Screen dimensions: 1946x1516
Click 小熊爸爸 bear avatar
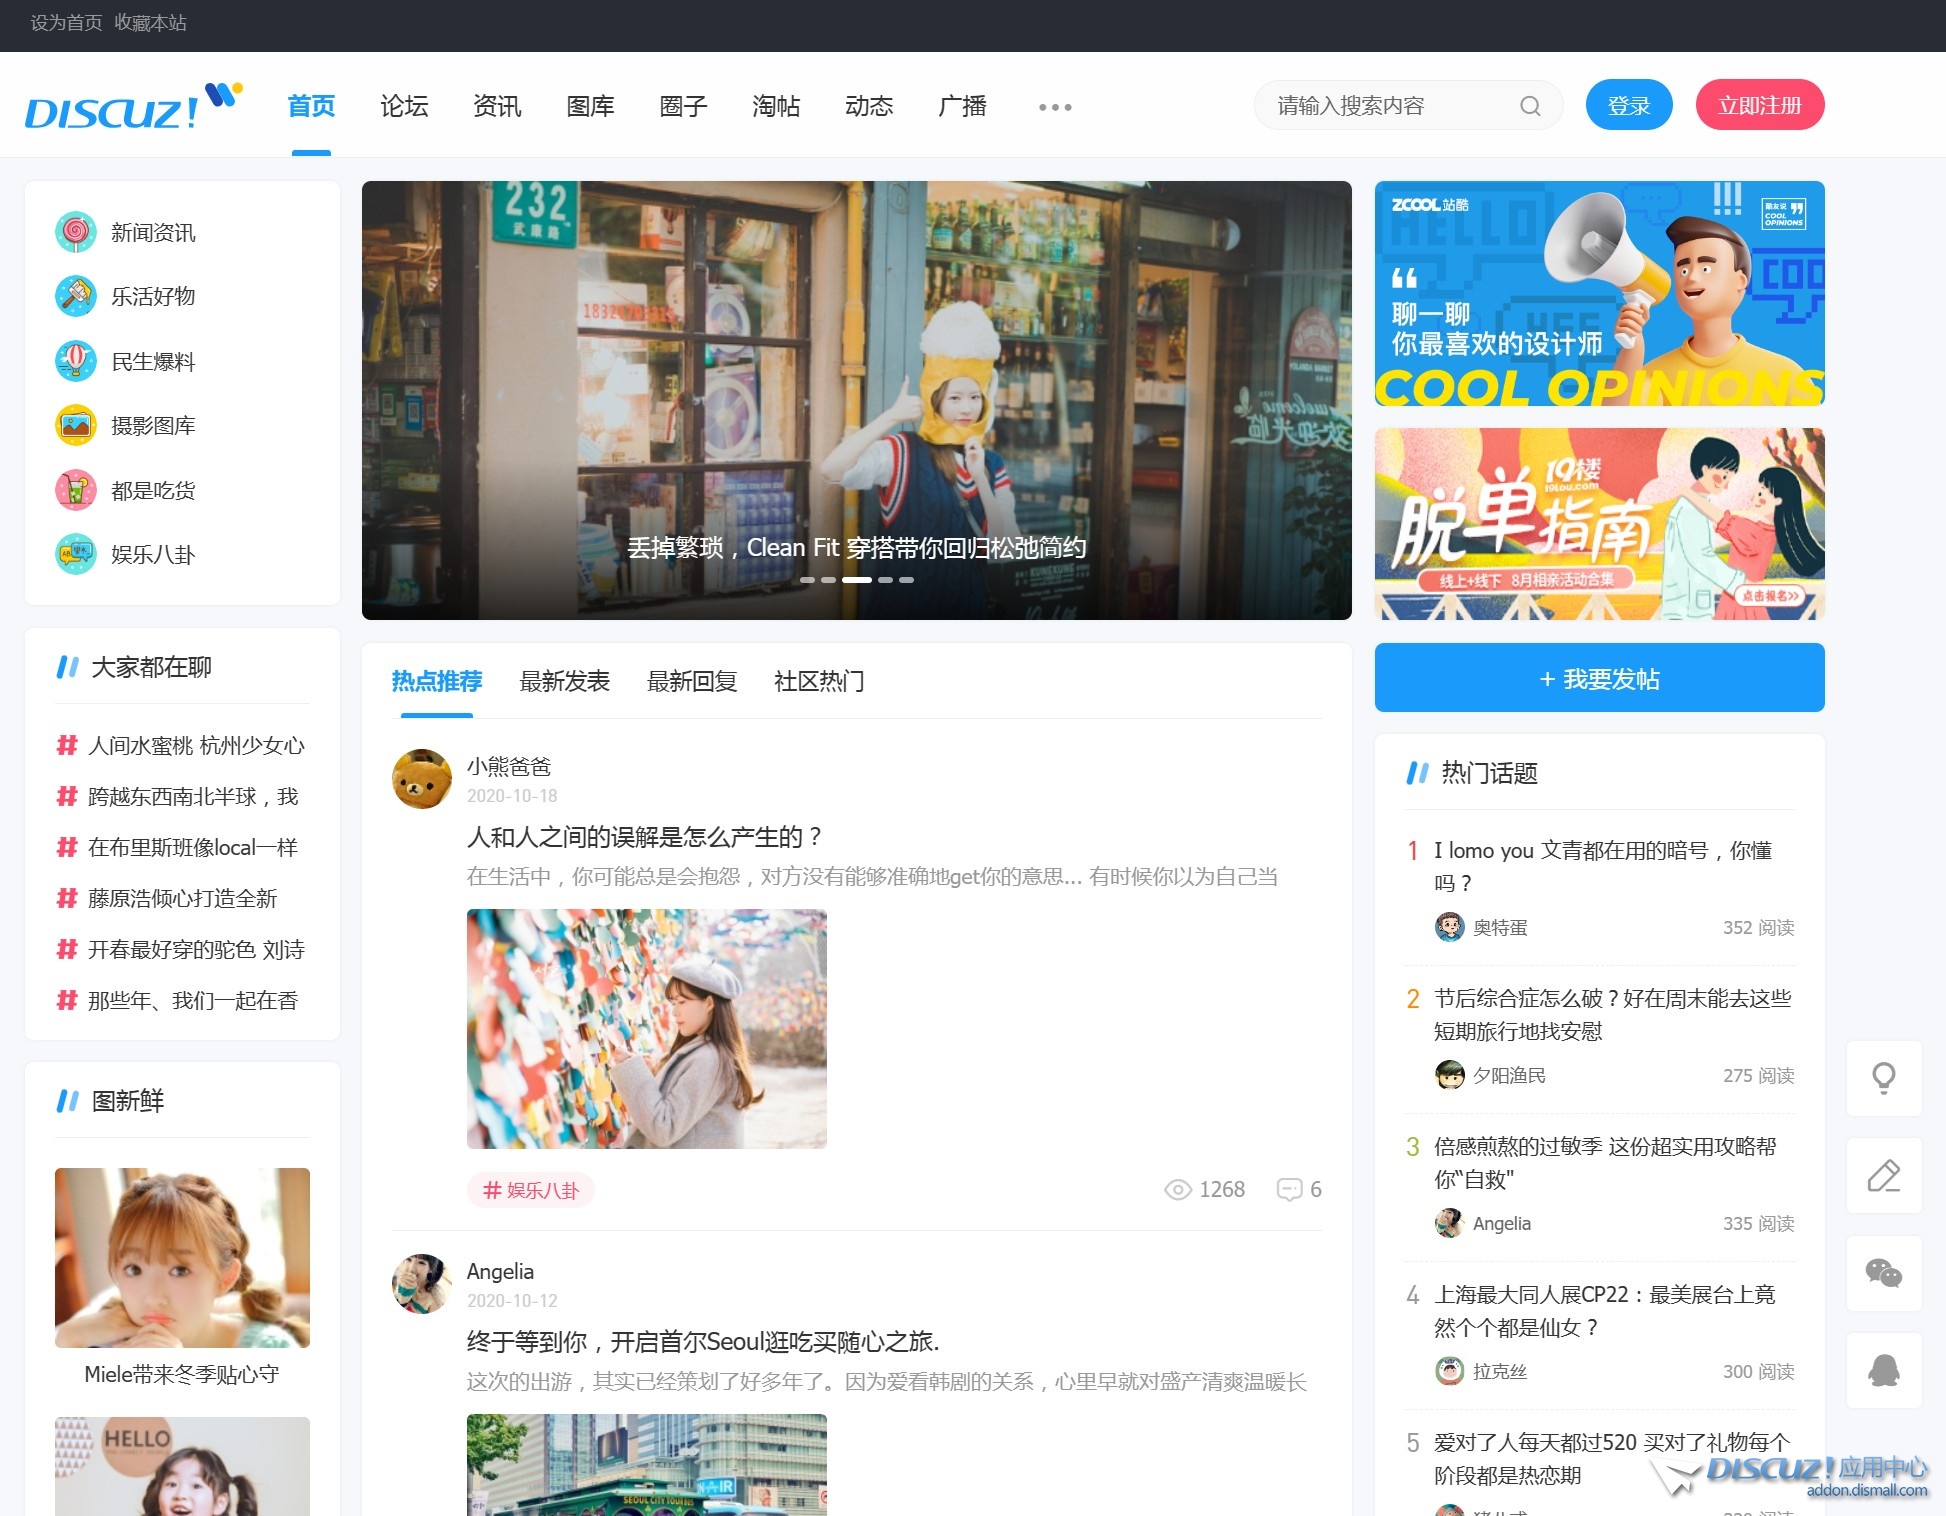[422, 779]
